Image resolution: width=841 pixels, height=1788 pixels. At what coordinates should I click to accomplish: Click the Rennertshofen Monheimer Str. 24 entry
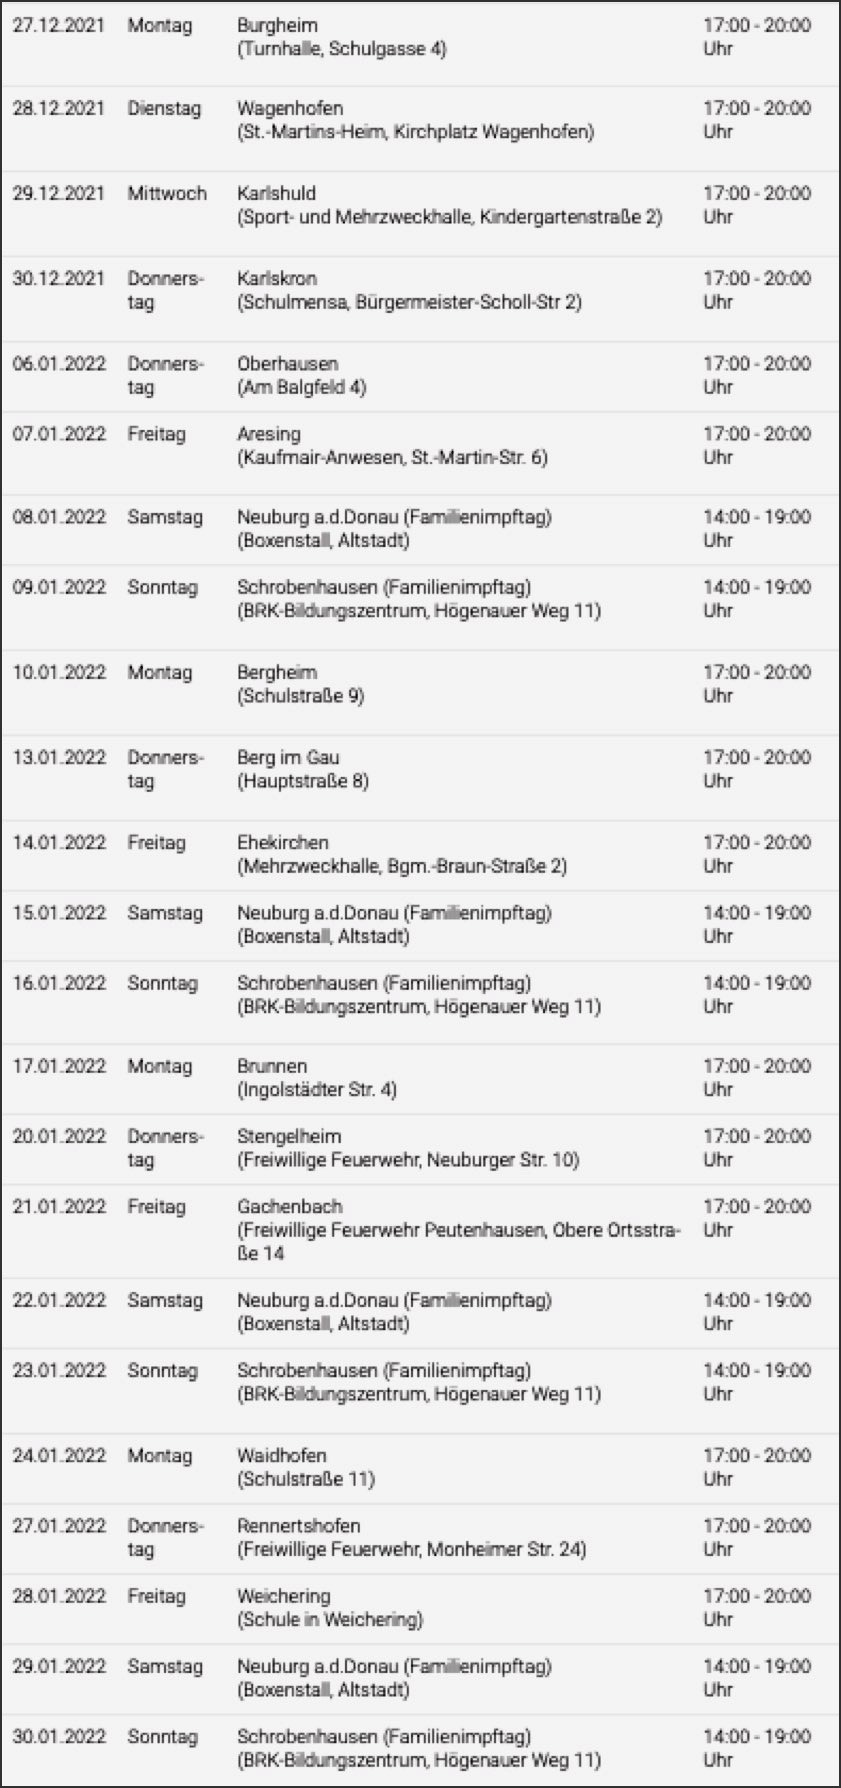[411, 1537]
